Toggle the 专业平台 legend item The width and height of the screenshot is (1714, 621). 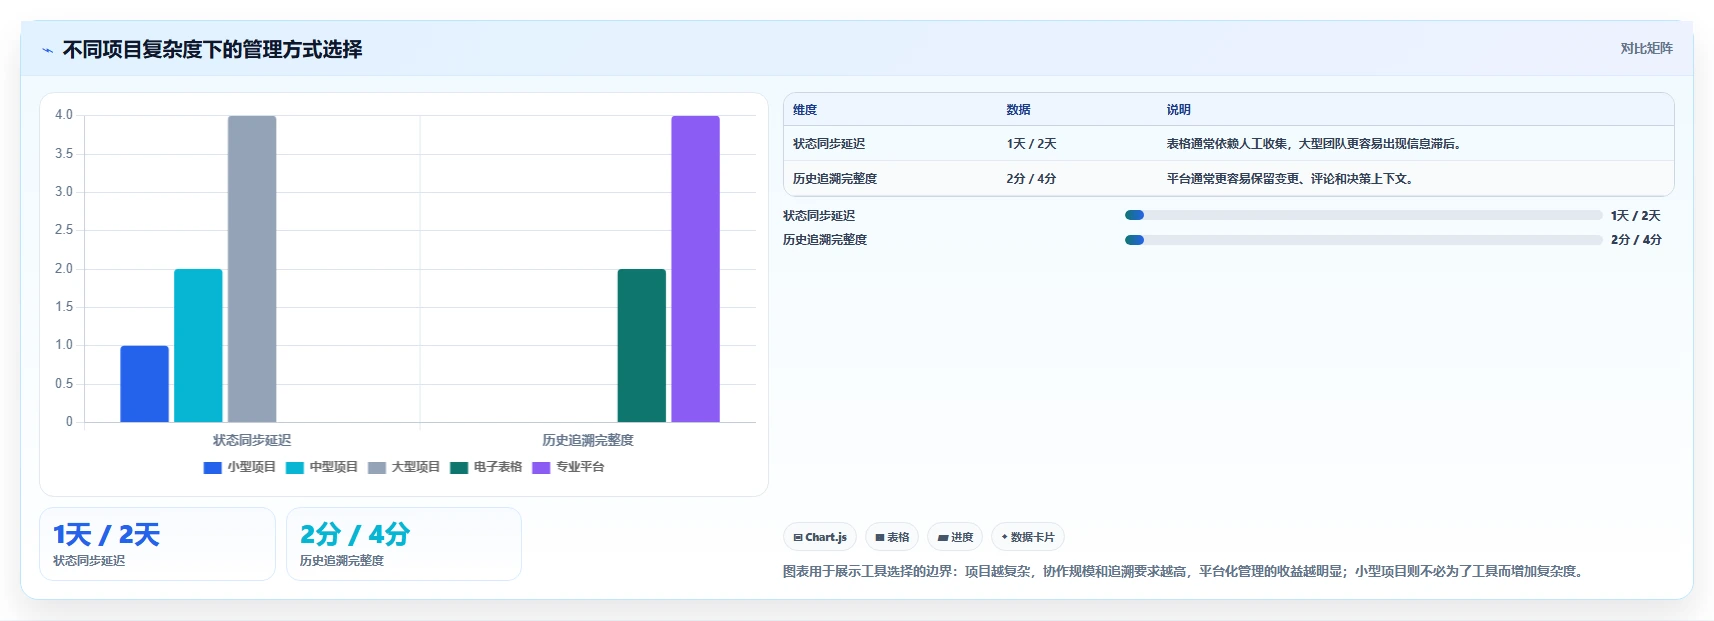pos(568,467)
